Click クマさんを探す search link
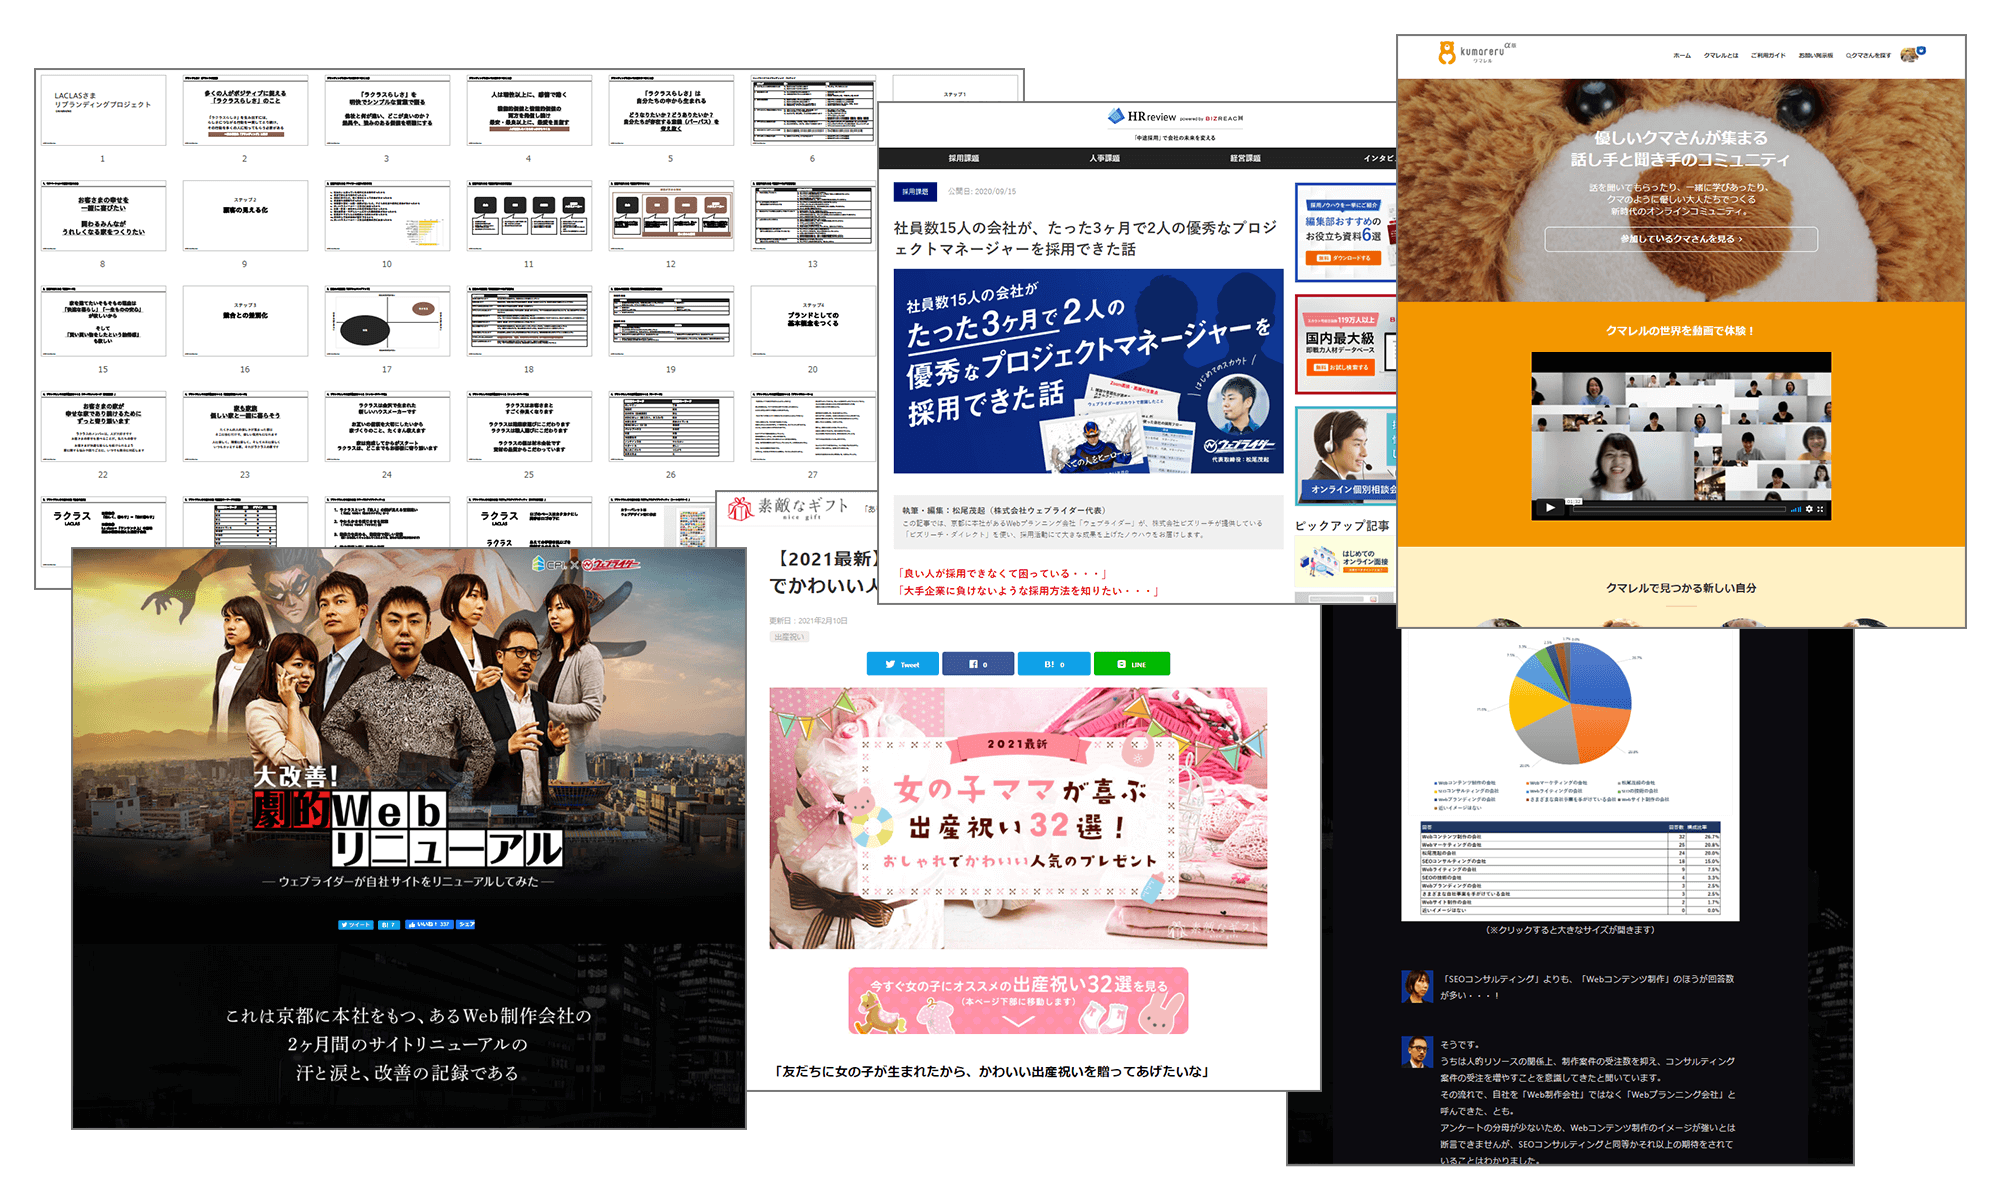The width and height of the screenshot is (2000, 1200). pyautogui.click(x=1868, y=56)
